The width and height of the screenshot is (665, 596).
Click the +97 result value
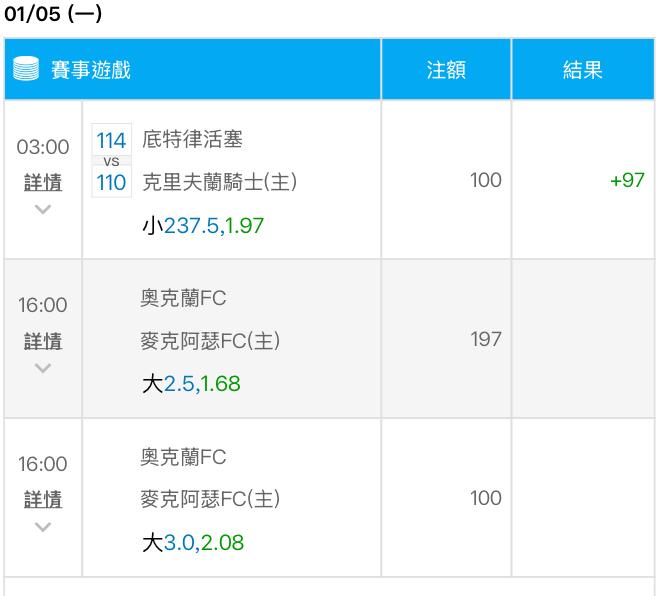pyautogui.click(x=626, y=181)
